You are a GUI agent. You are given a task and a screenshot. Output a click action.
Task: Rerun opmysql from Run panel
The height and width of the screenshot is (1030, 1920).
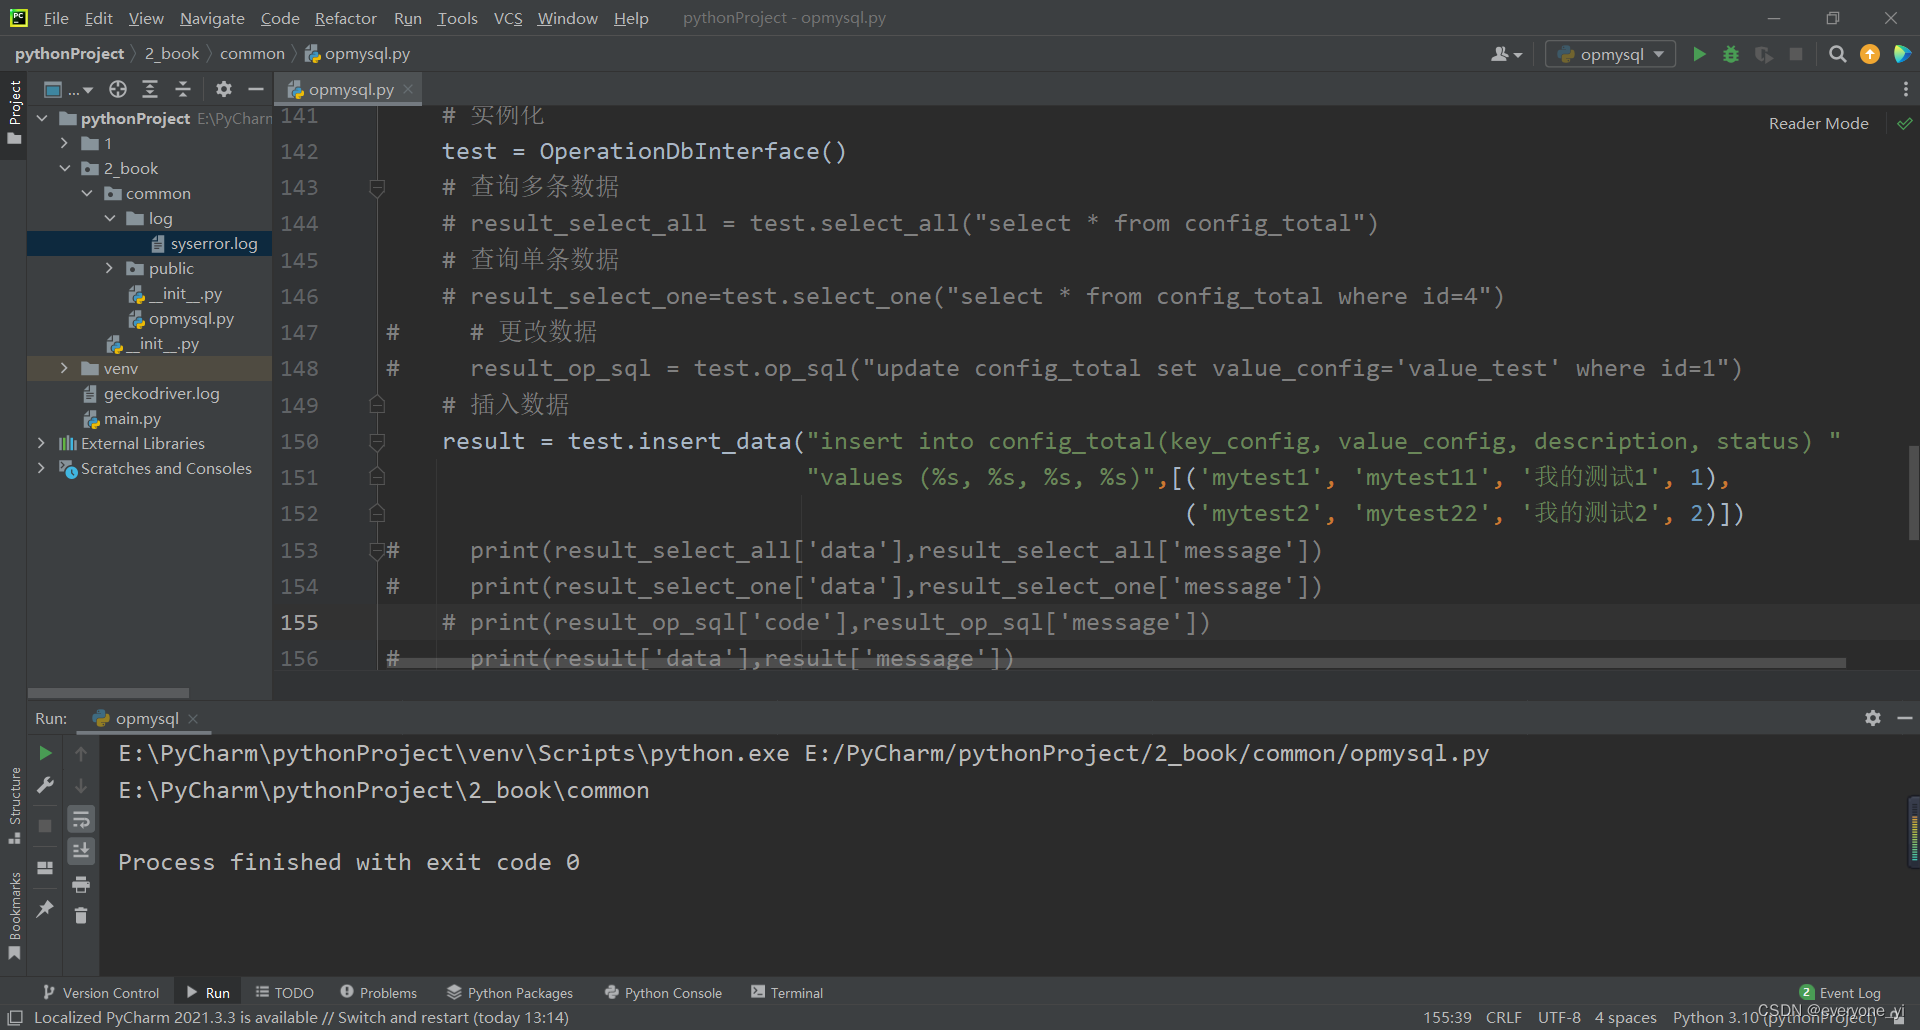pos(45,753)
